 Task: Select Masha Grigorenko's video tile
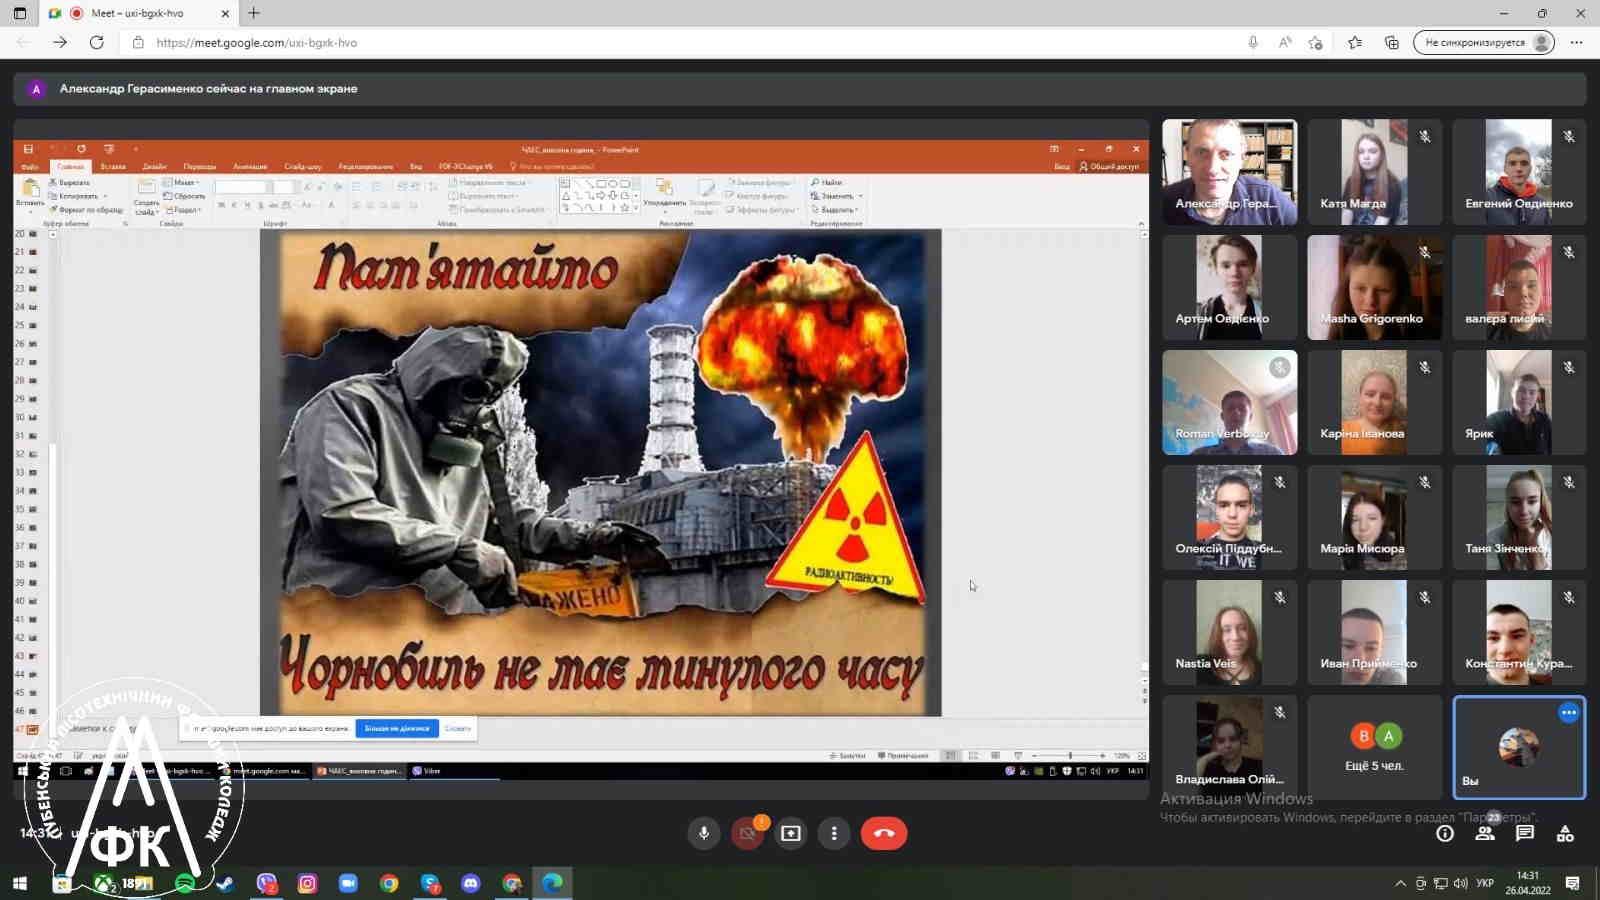click(x=1375, y=287)
